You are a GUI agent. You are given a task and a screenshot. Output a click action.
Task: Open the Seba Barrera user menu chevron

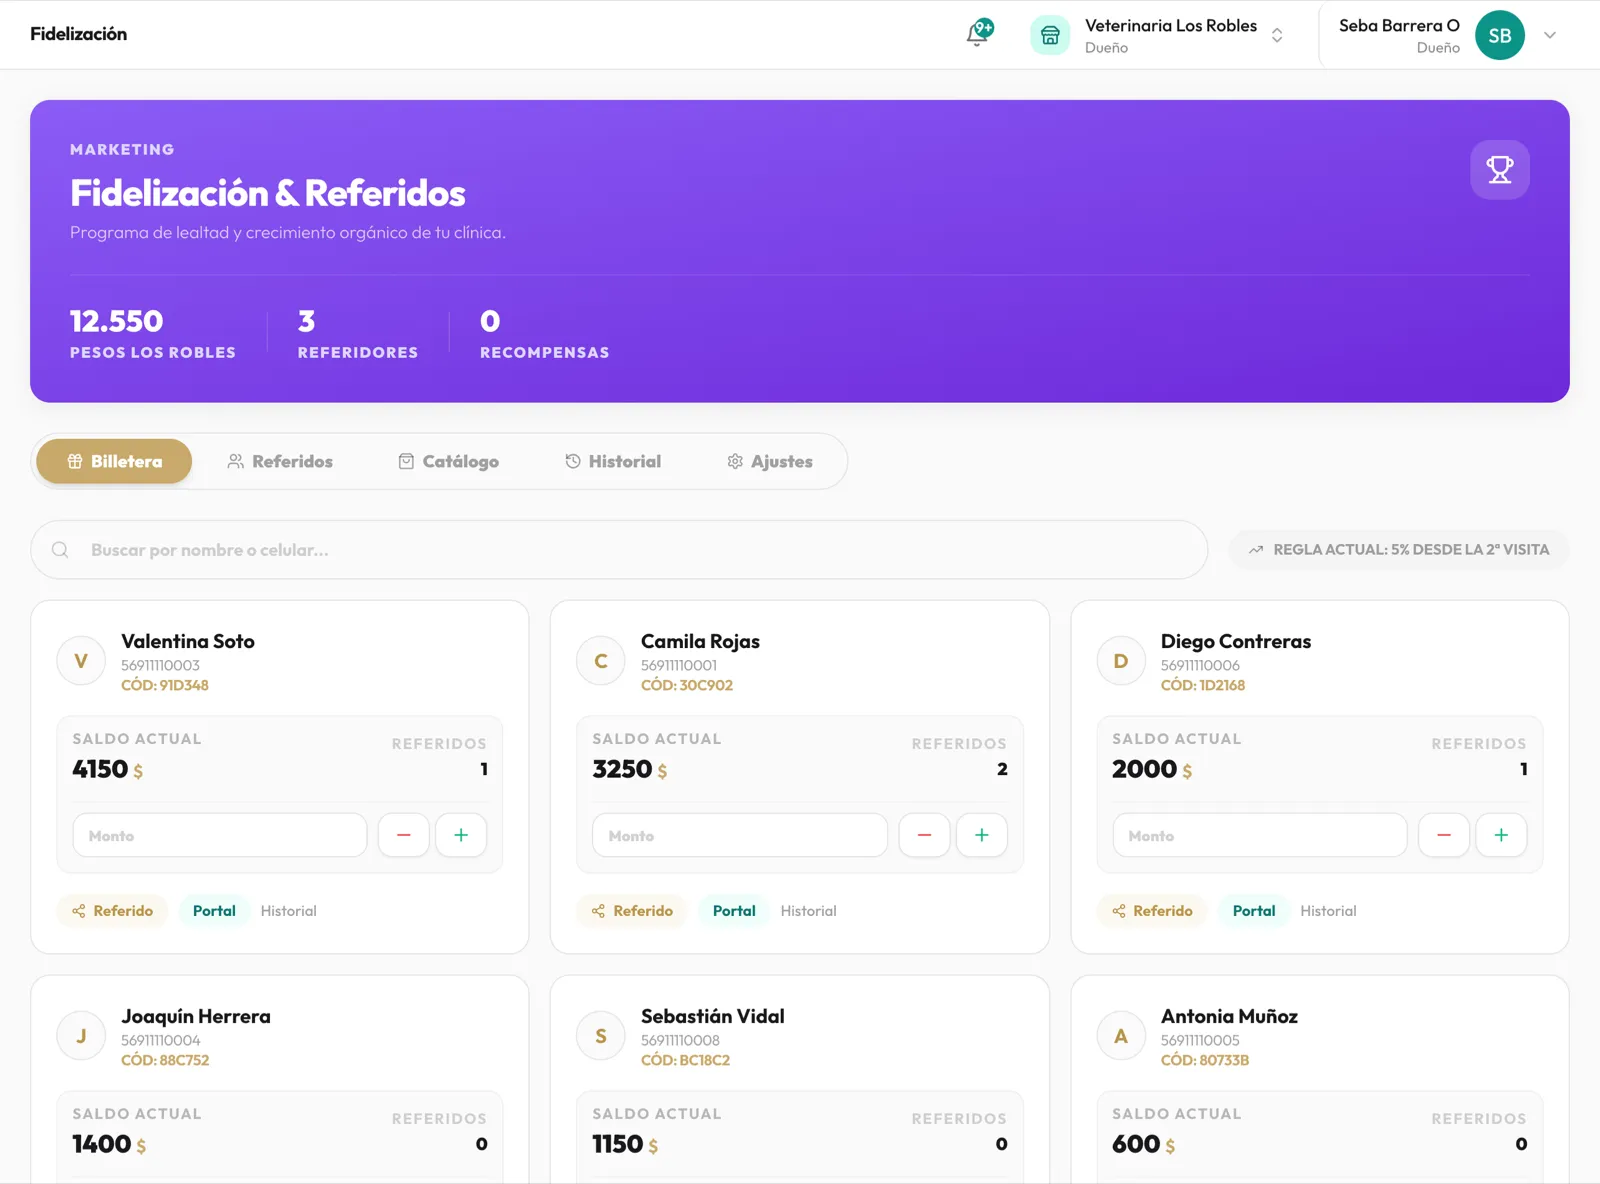pyautogui.click(x=1550, y=35)
